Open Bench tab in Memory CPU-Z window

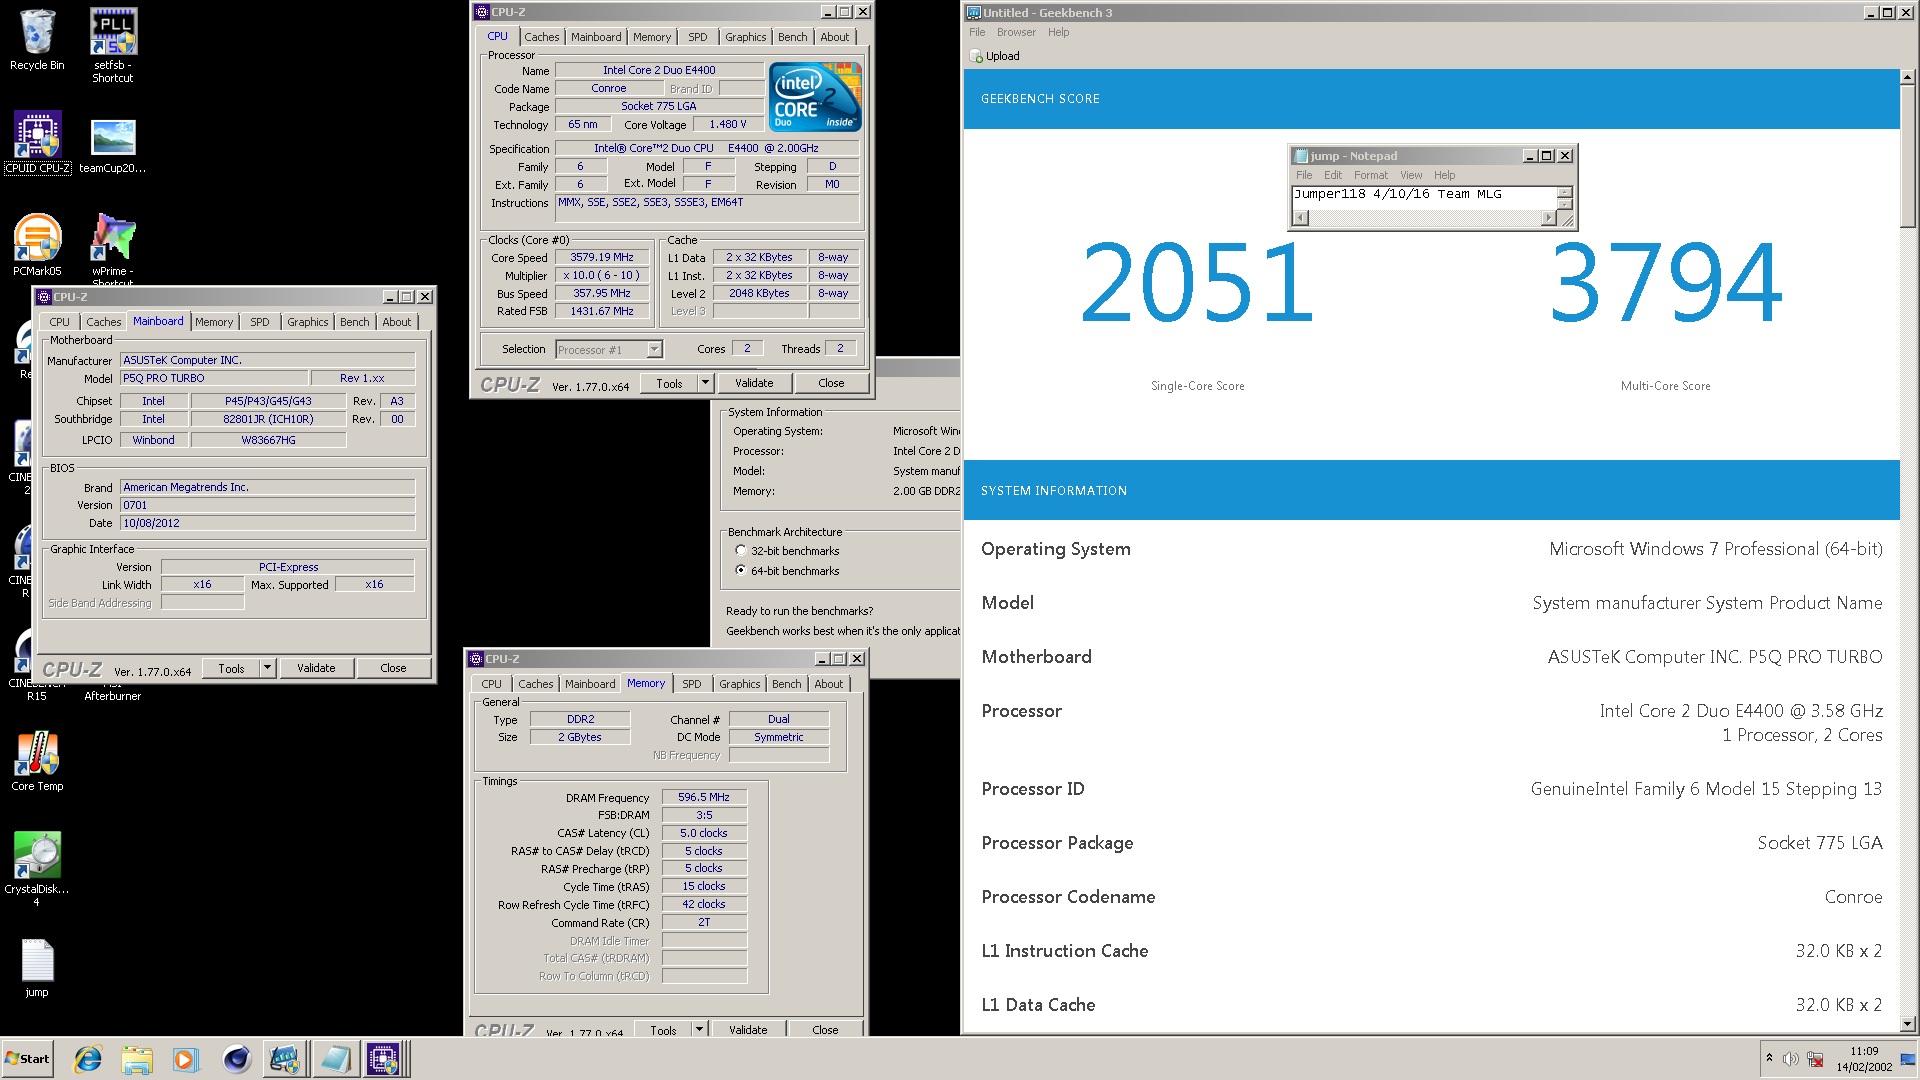787,684
